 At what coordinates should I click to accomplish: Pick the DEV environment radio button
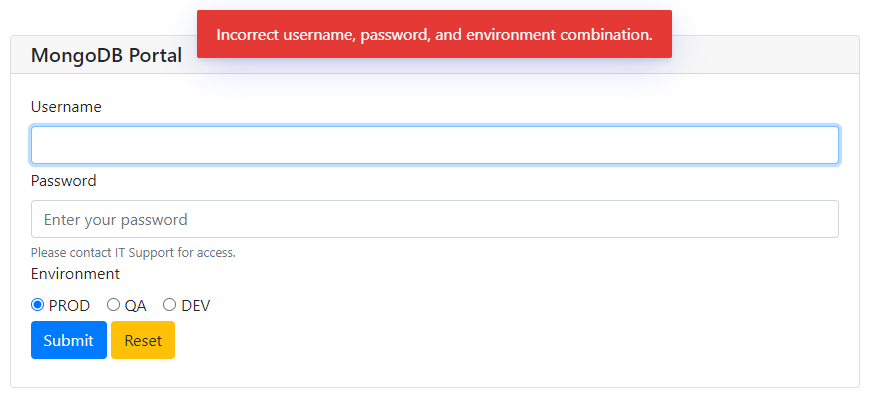[x=169, y=305]
